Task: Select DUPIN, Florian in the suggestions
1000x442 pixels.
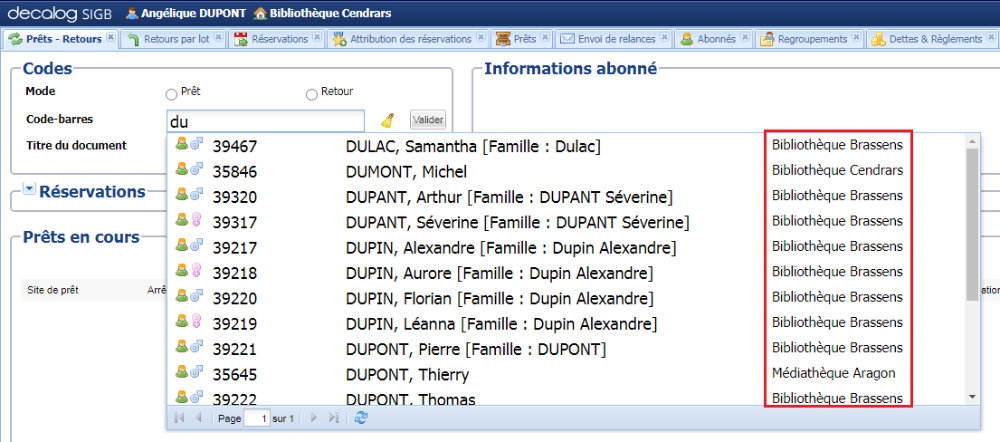Action: point(499,298)
